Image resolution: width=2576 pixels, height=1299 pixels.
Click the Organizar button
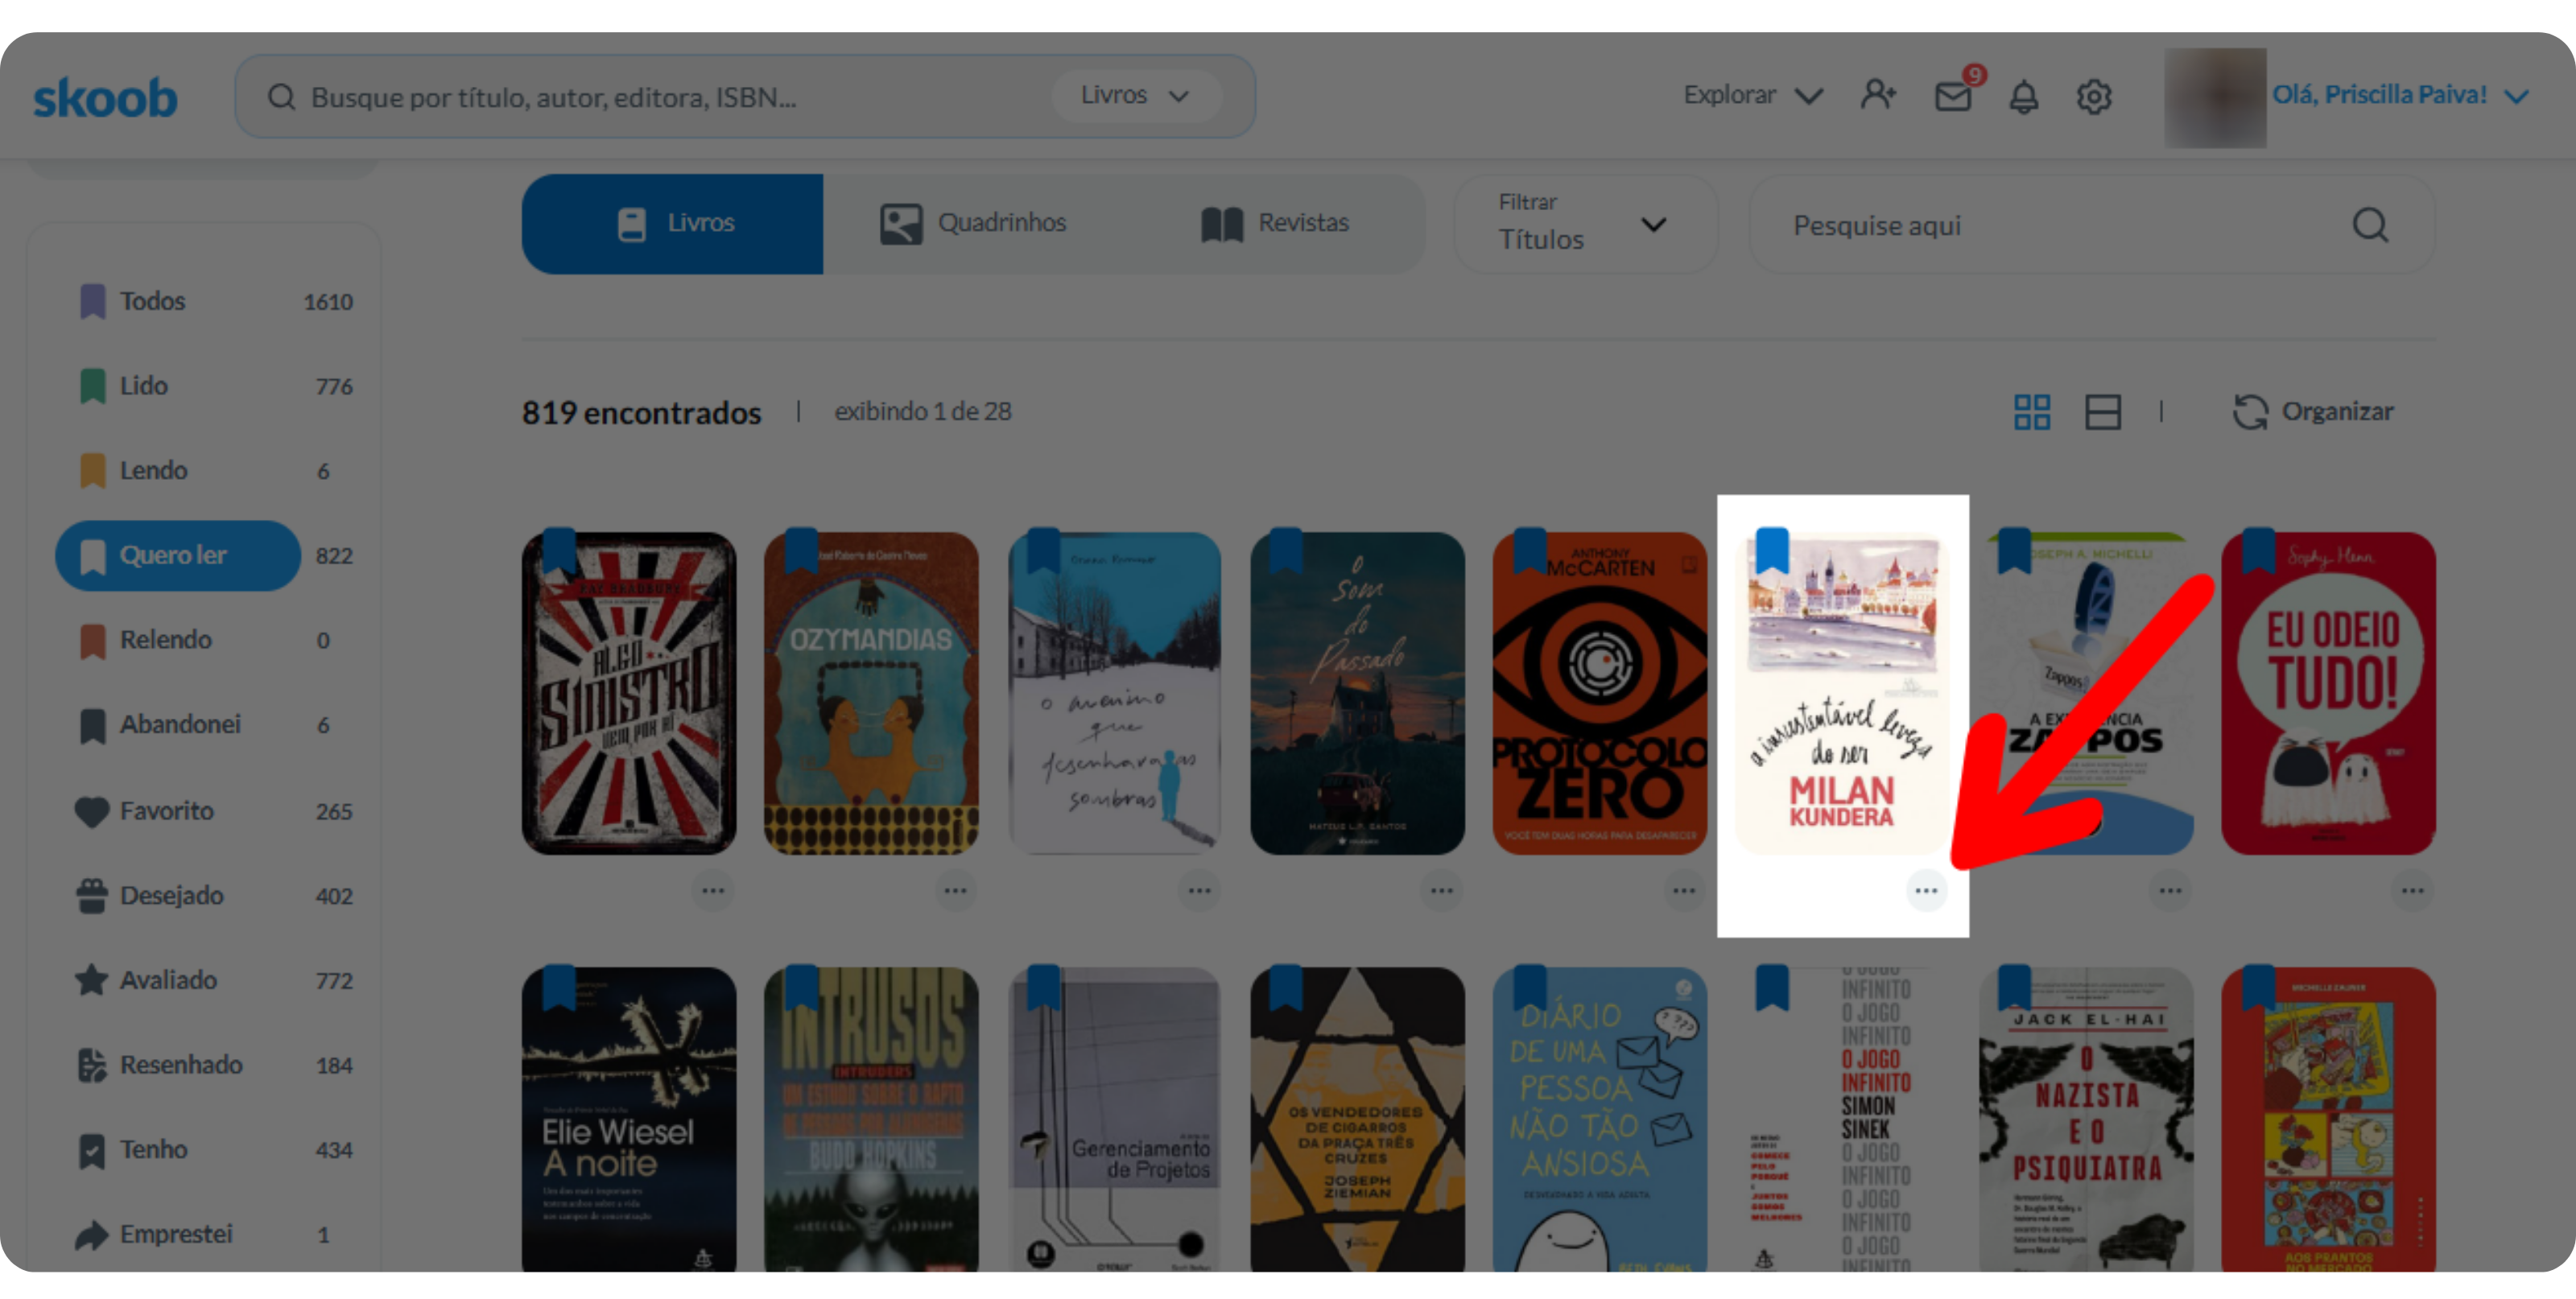point(2313,412)
